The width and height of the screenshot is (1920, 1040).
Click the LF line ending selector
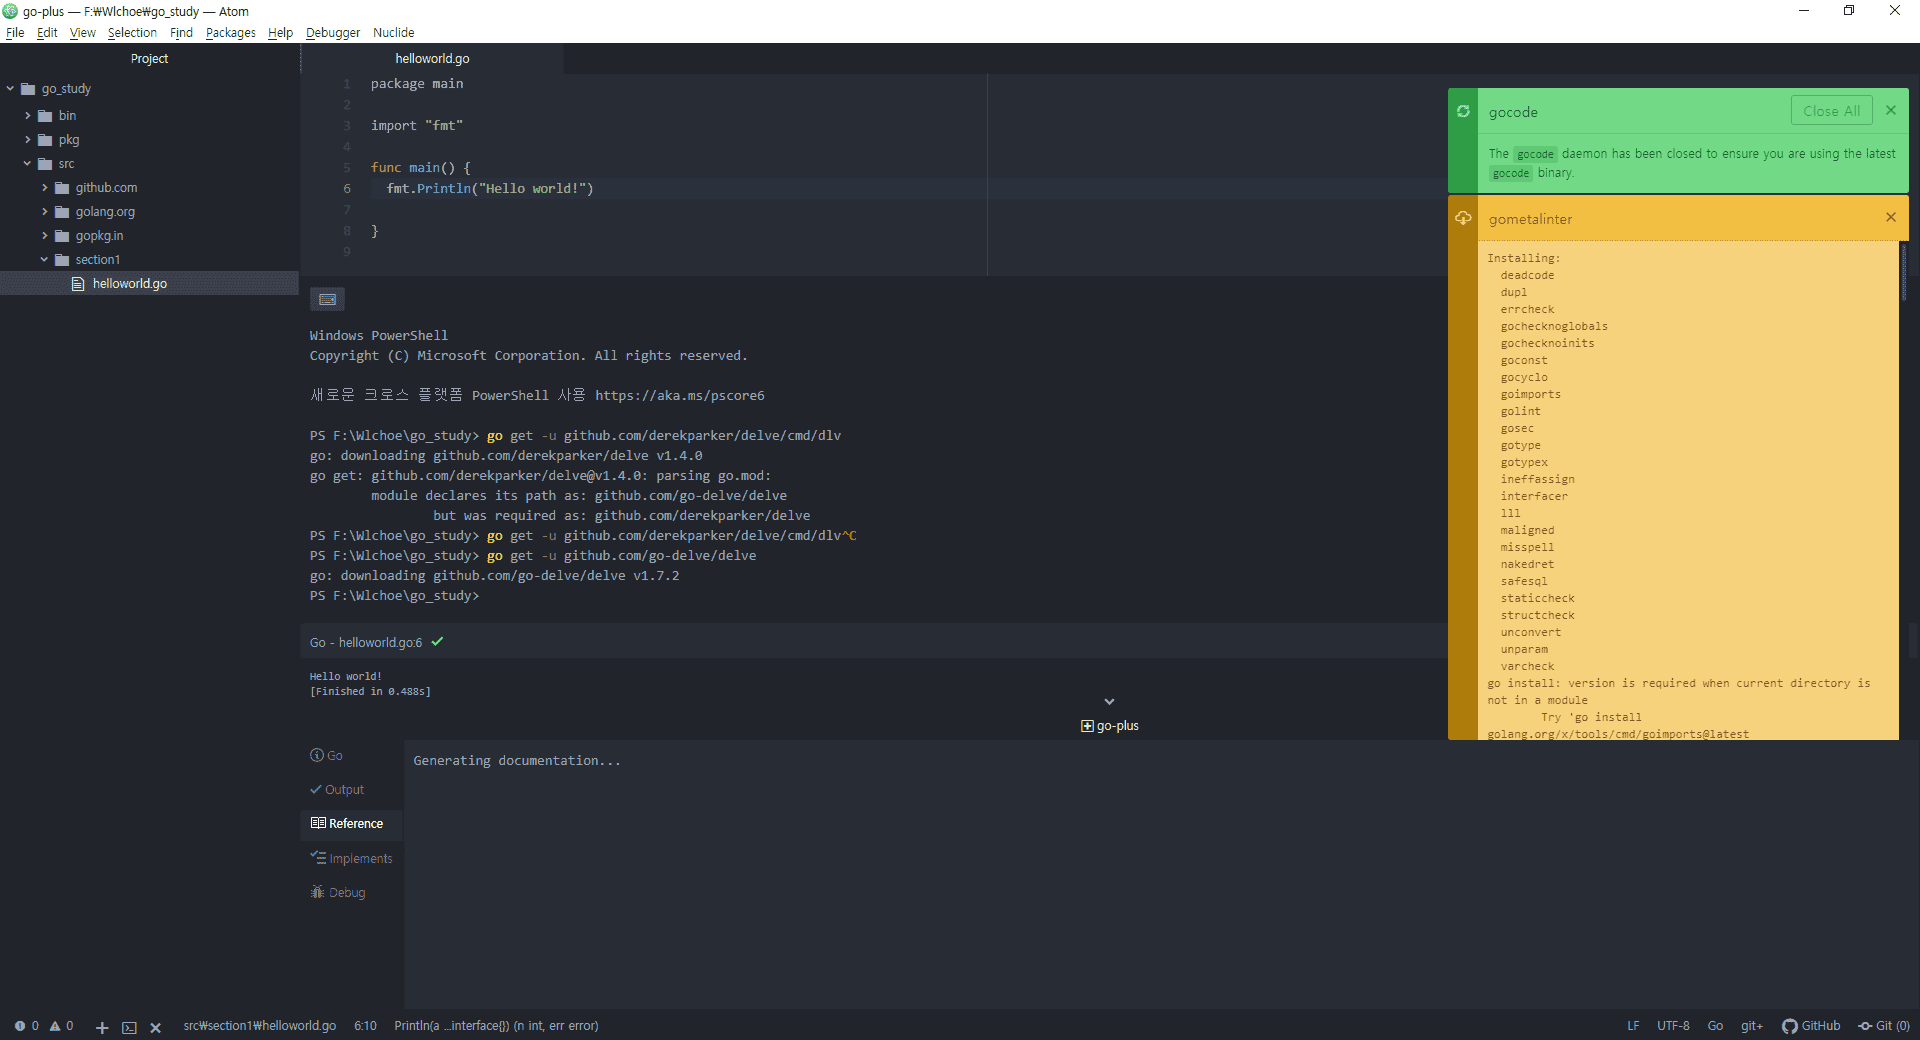(1633, 1026)
